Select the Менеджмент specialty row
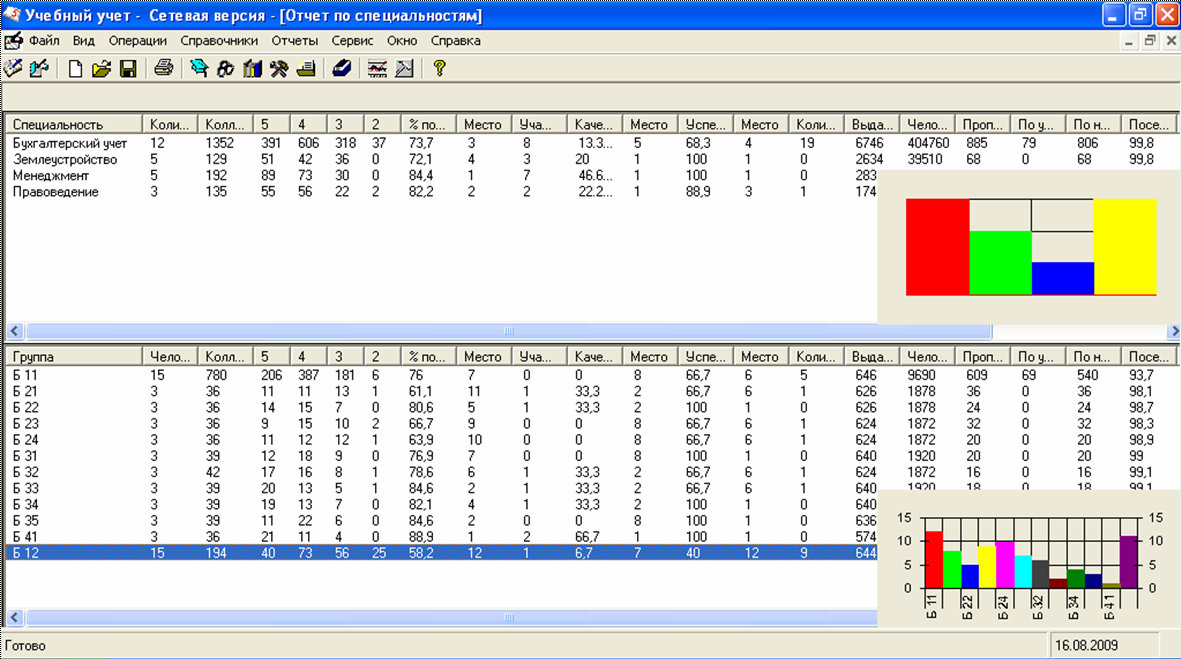The image size is (1181, 659). [x=49, y=176]
